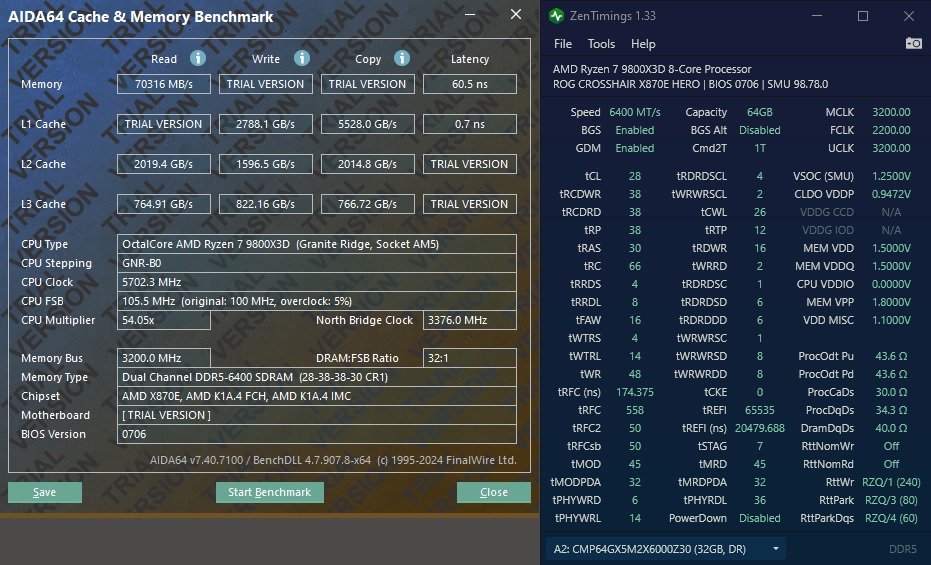Click the tRFC (ns) value 174.375
This screenshot has height=565, width=931.
tap(635, 392)
